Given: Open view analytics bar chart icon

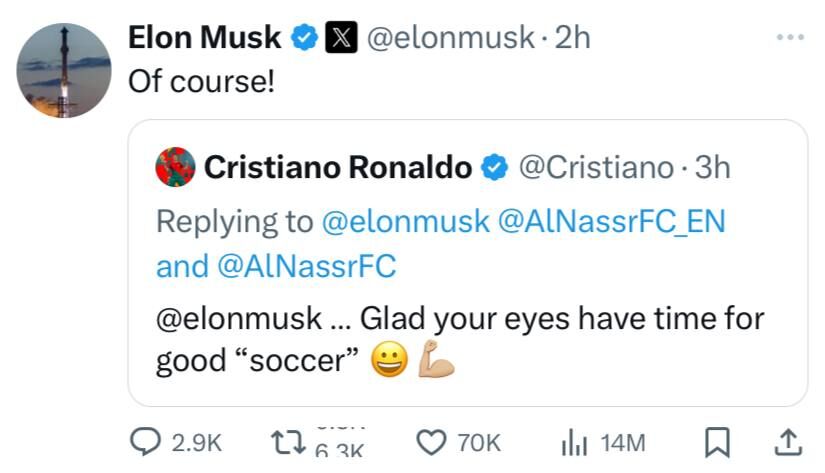Looking at the screenshot, I should [x=576, y=441].
